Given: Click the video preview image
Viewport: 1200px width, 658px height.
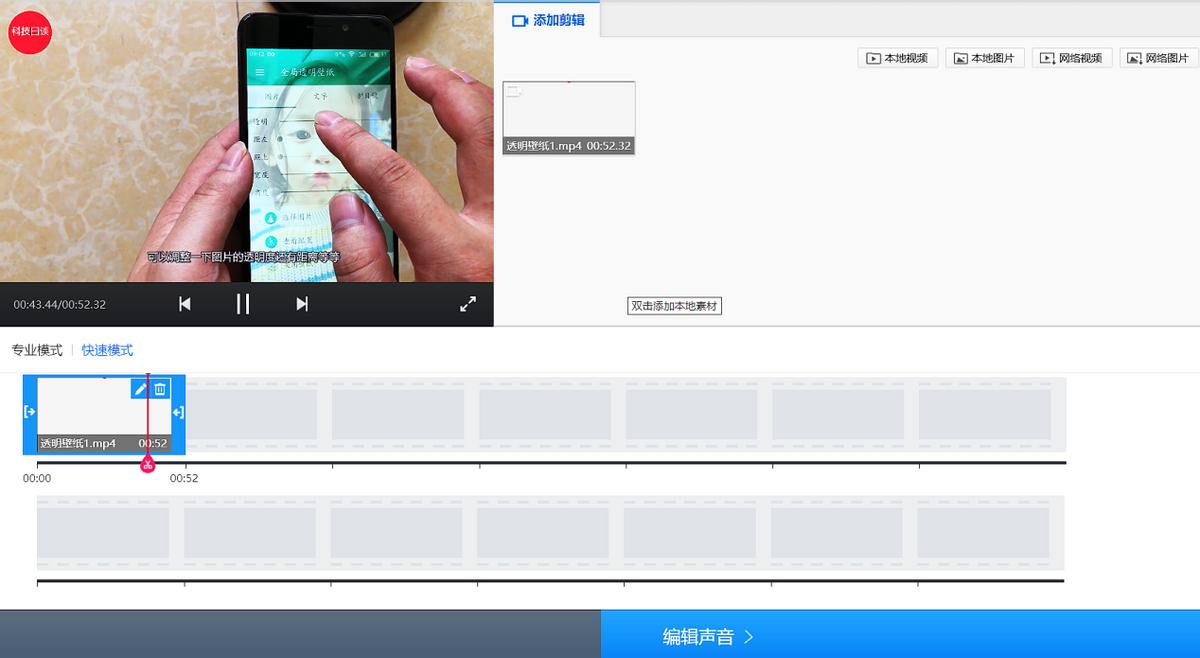Looking at the screenshot, I should pos(247,141).
